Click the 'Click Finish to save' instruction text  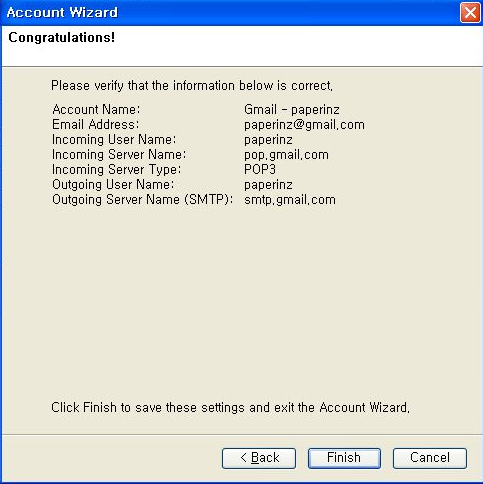230,407
